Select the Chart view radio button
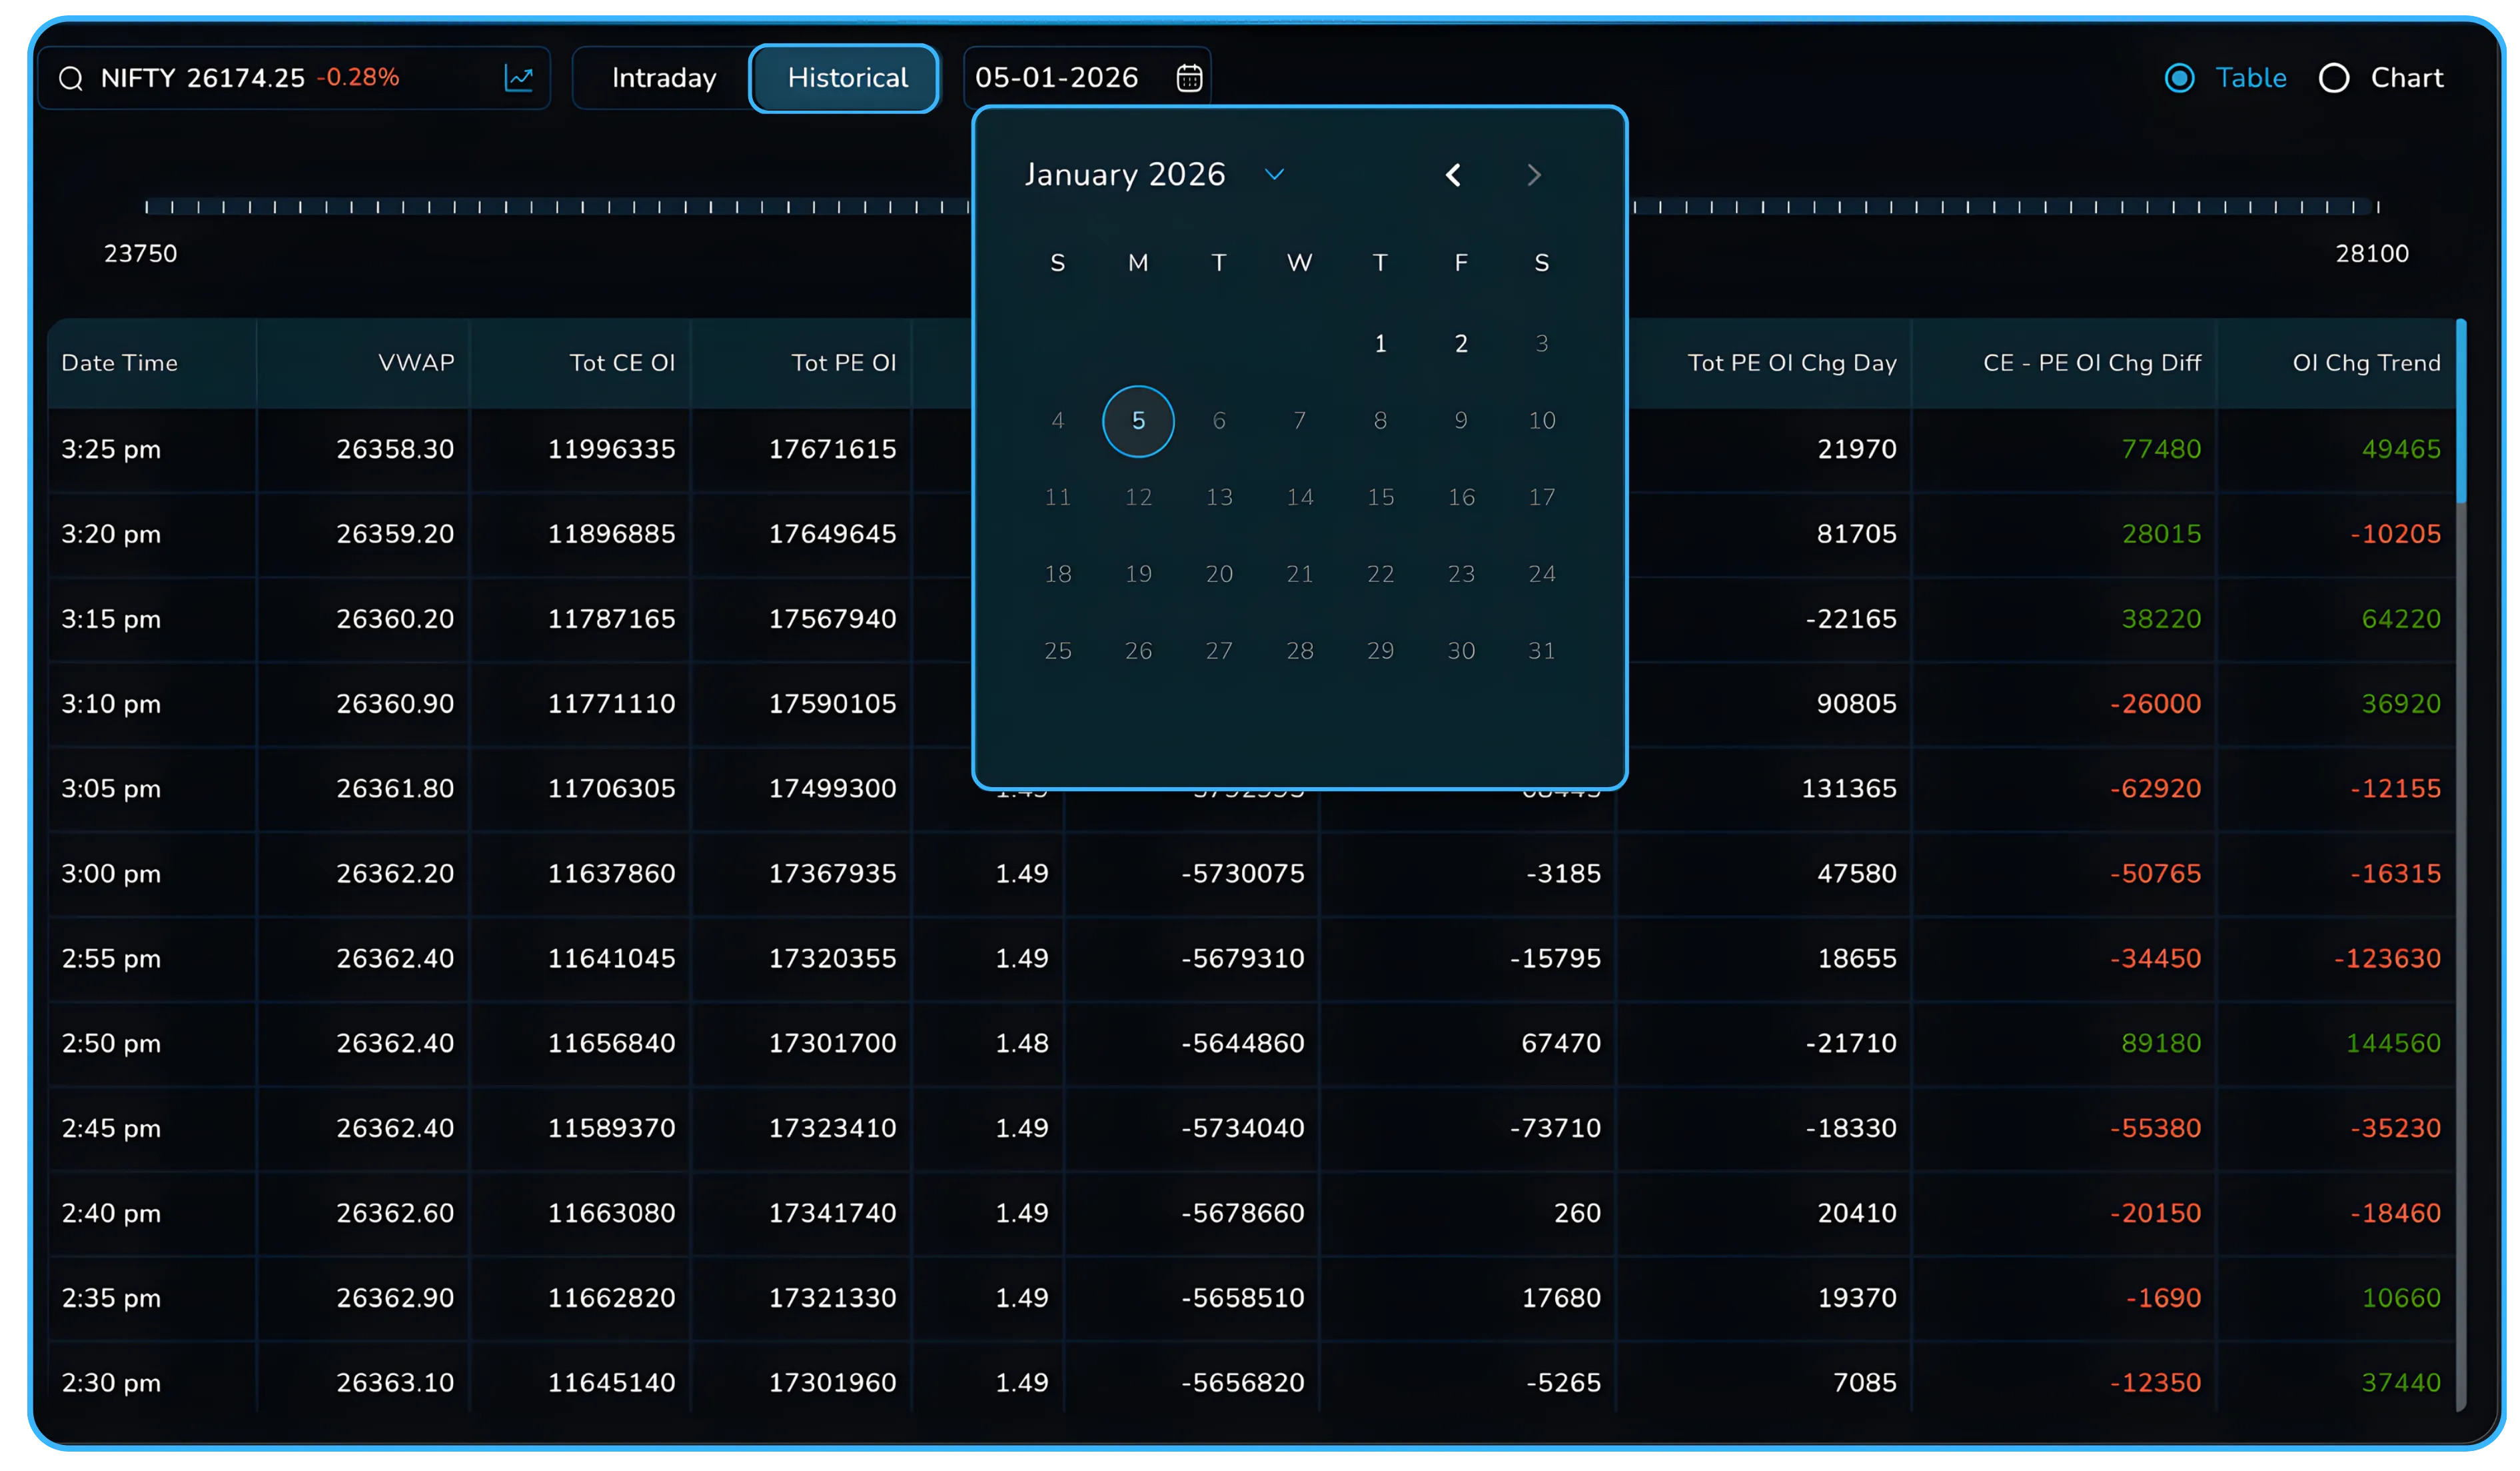The height and width of the screenshot is (1471, 2520). (x=2334, y=78)
